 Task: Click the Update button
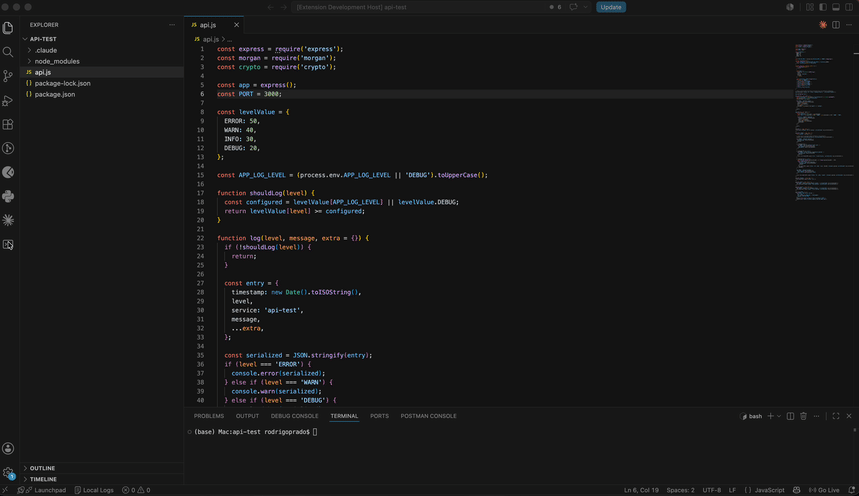click(611, 7)
